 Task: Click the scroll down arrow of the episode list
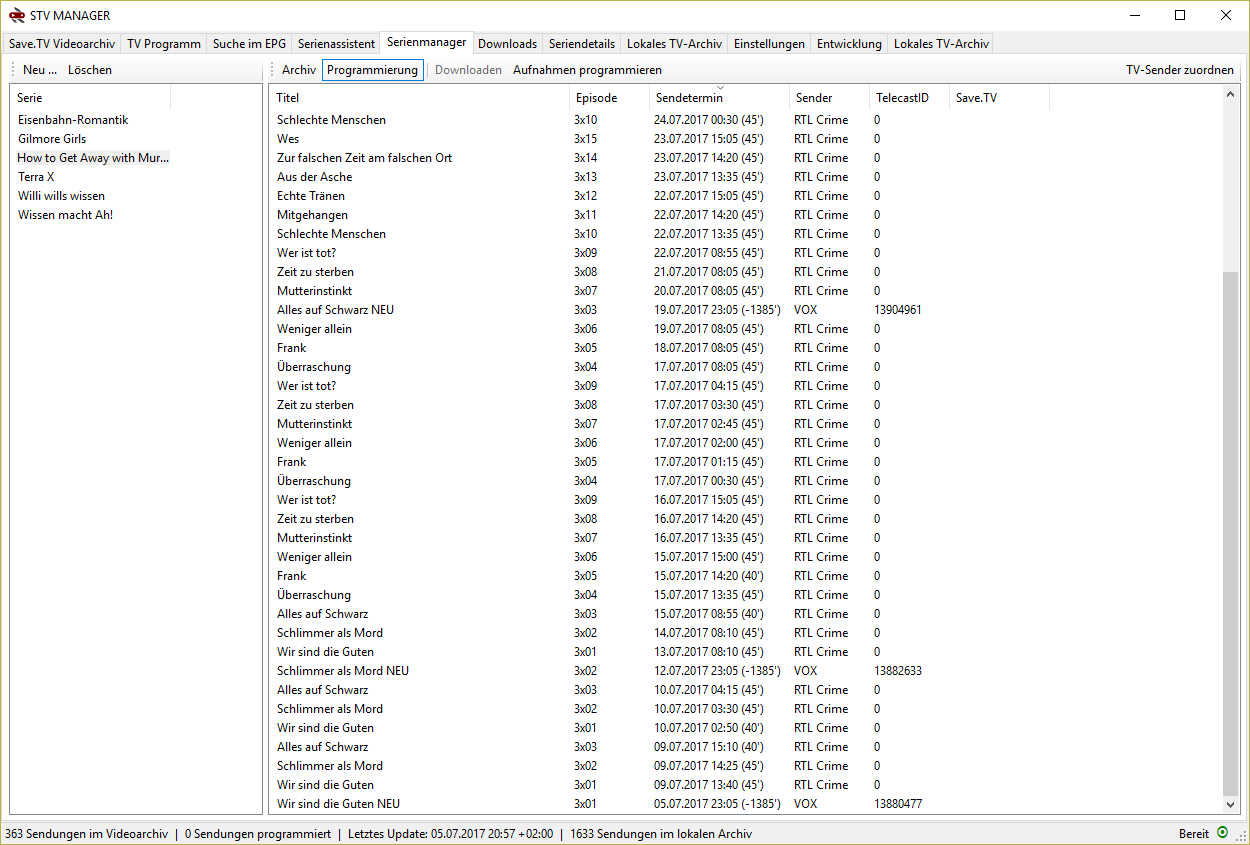pyautogui.click(x=1230, y=804)
